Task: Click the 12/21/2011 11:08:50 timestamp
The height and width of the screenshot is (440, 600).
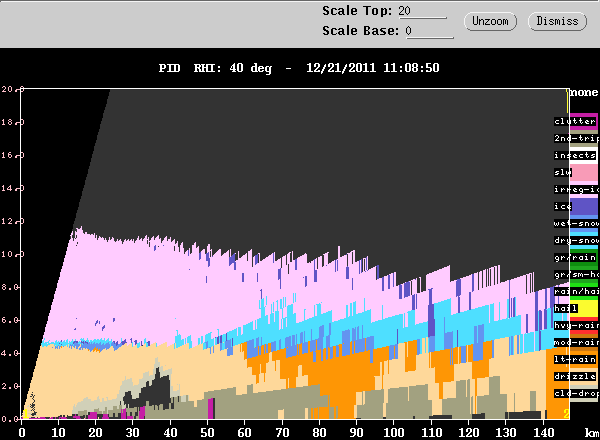Action: 373,68
